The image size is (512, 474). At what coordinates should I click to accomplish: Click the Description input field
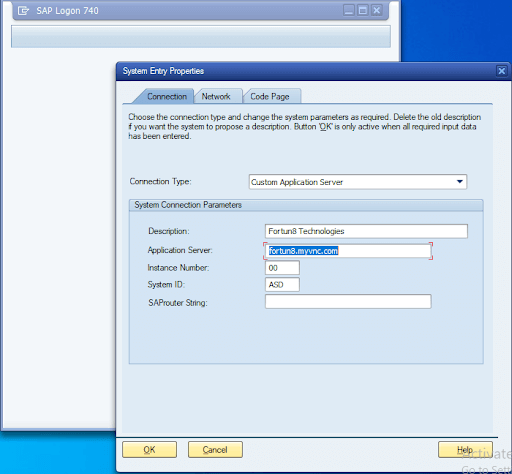pos(366,231)
